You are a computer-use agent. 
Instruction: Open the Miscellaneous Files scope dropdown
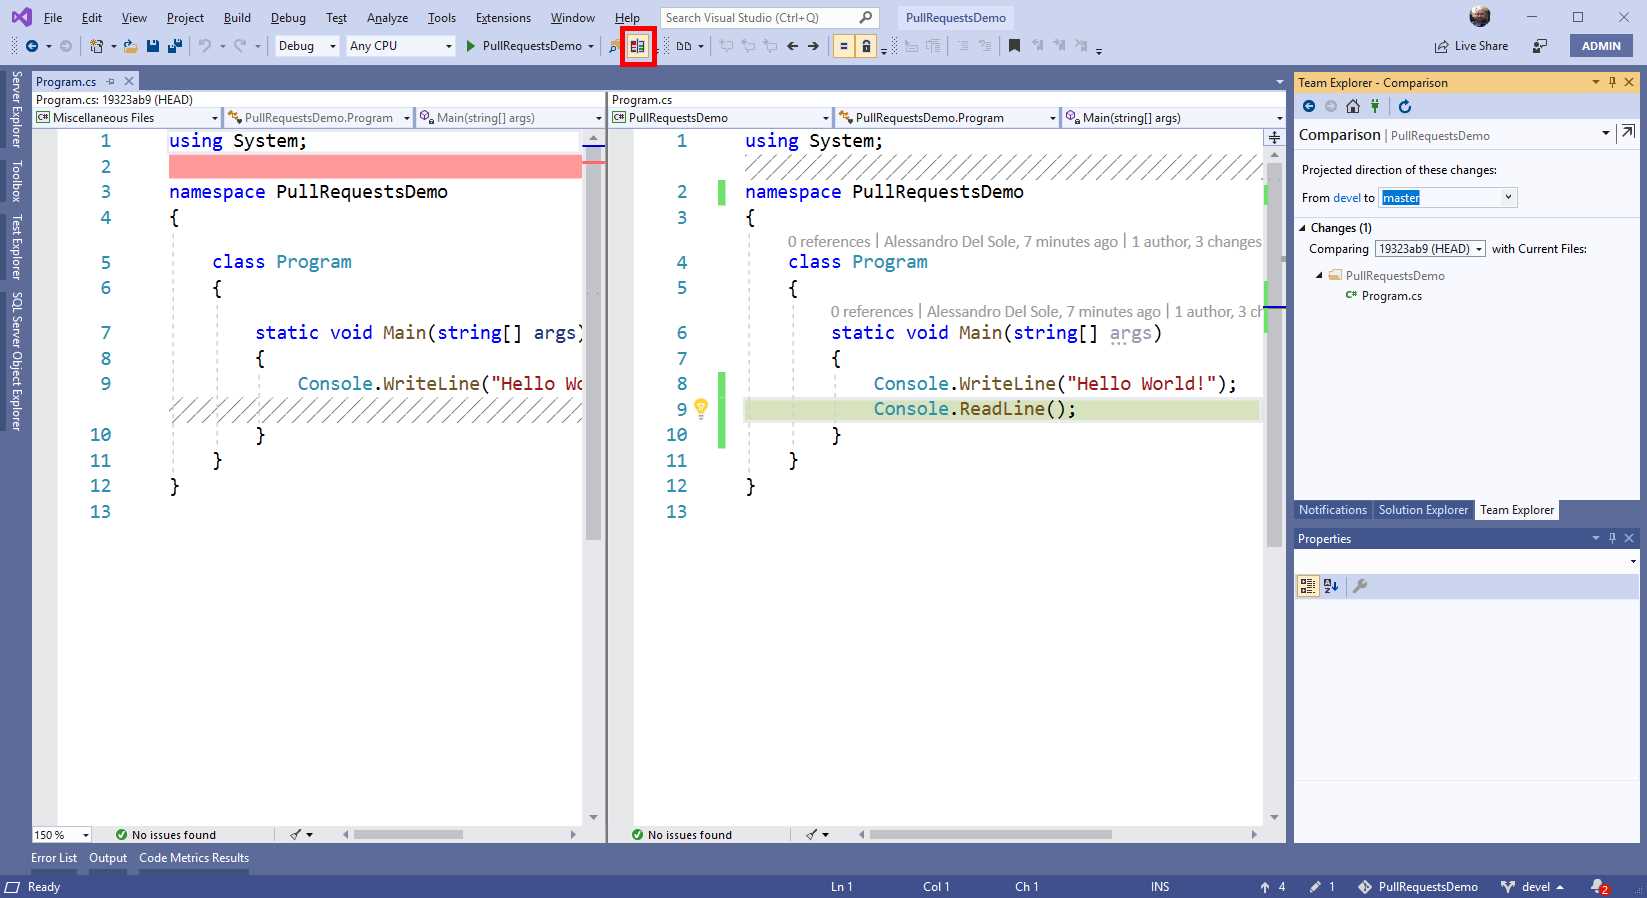tap(127, 118)
